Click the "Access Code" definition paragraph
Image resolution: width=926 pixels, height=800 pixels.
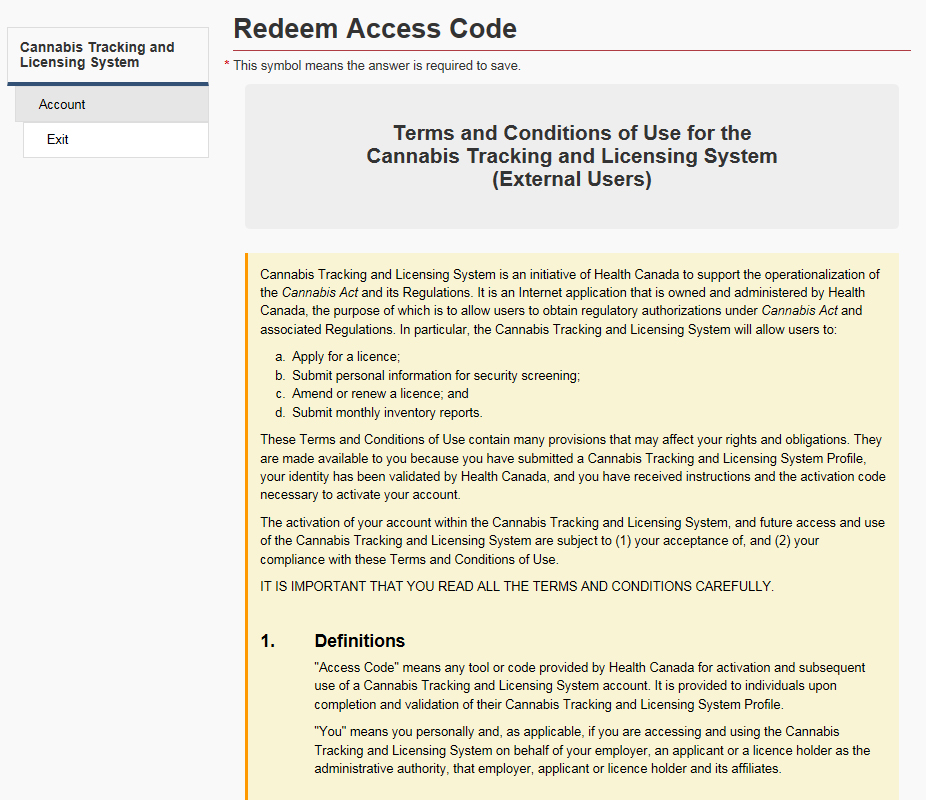point(590,685)
